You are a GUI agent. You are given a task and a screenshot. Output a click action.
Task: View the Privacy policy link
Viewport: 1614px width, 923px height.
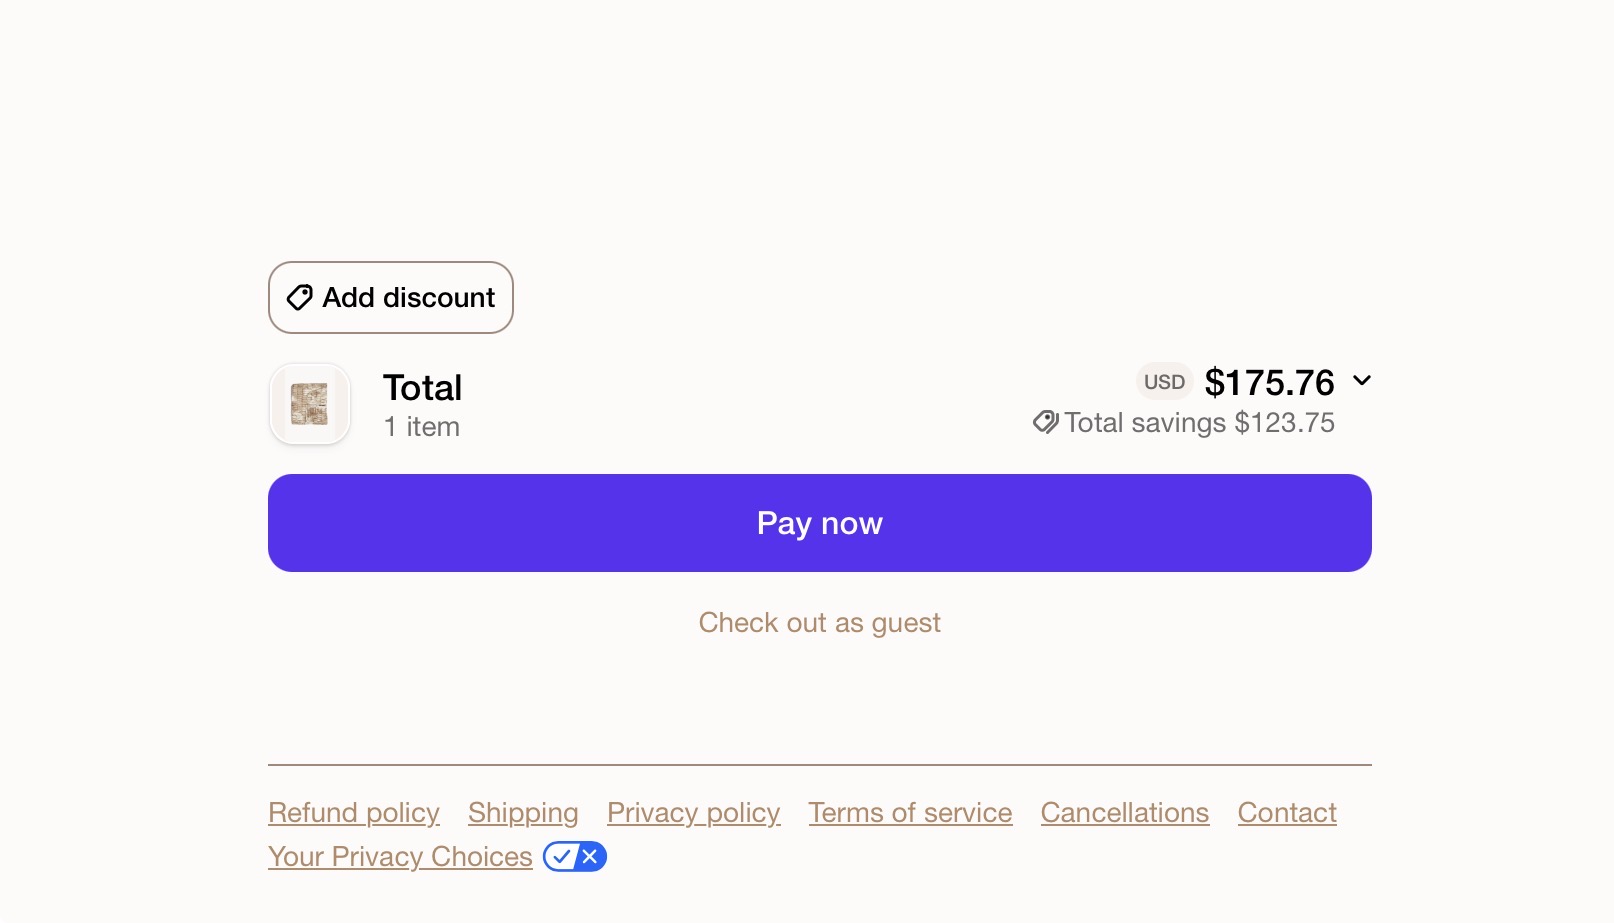[694, 813]
